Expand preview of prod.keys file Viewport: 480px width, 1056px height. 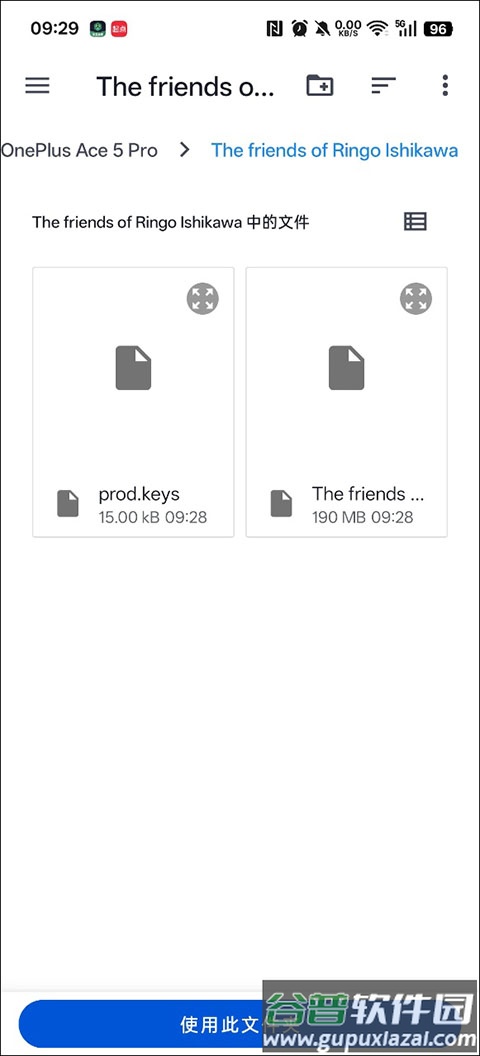coord(203,298)
